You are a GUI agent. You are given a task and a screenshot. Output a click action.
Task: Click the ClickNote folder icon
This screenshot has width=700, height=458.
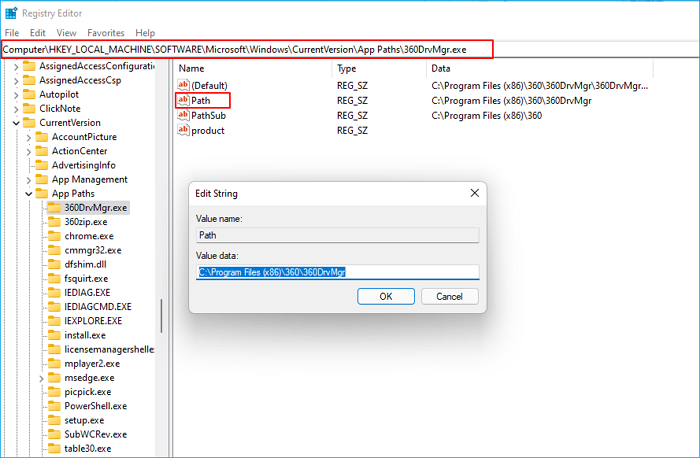[29, 108]
